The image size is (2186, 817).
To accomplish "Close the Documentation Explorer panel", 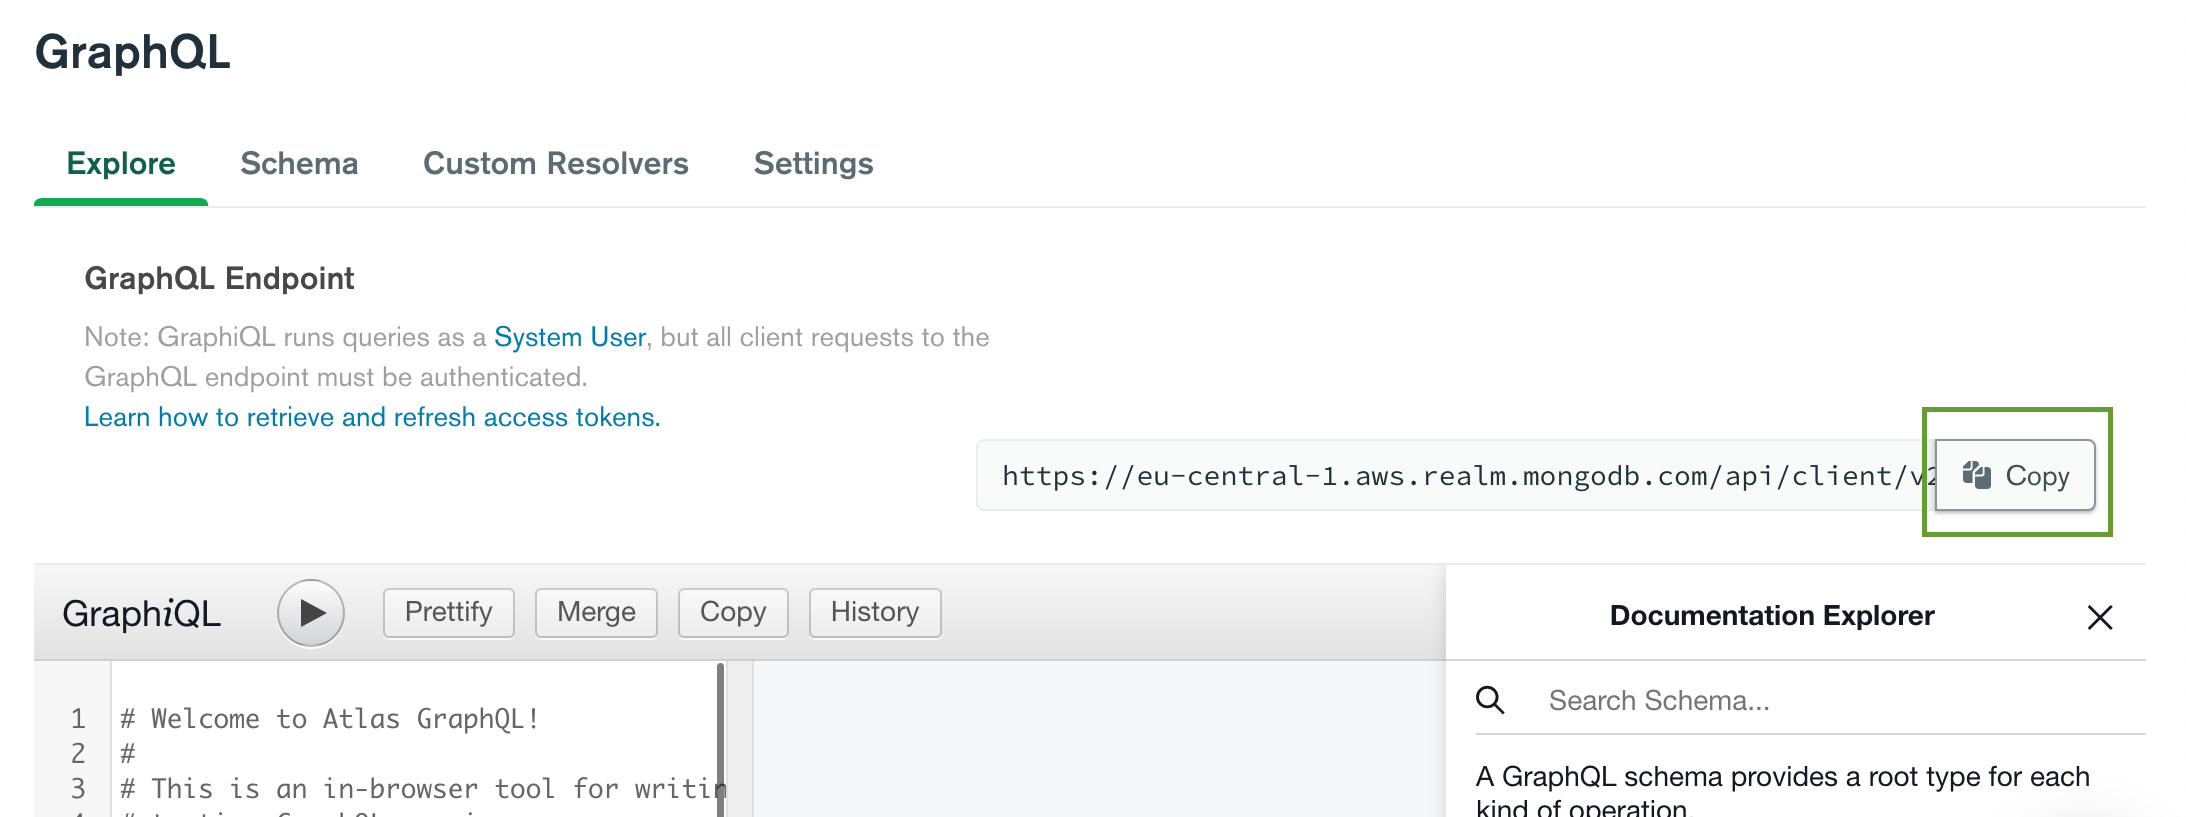I will coord(2100,617).
